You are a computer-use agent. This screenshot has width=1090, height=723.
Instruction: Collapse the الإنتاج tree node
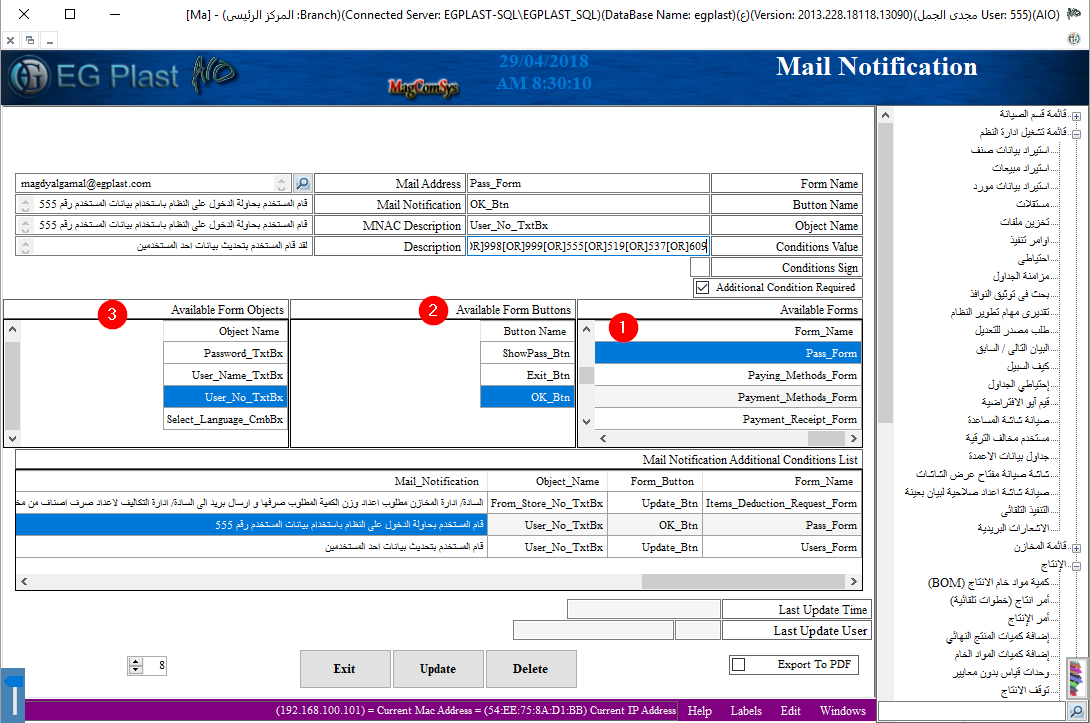(1076, 567)
